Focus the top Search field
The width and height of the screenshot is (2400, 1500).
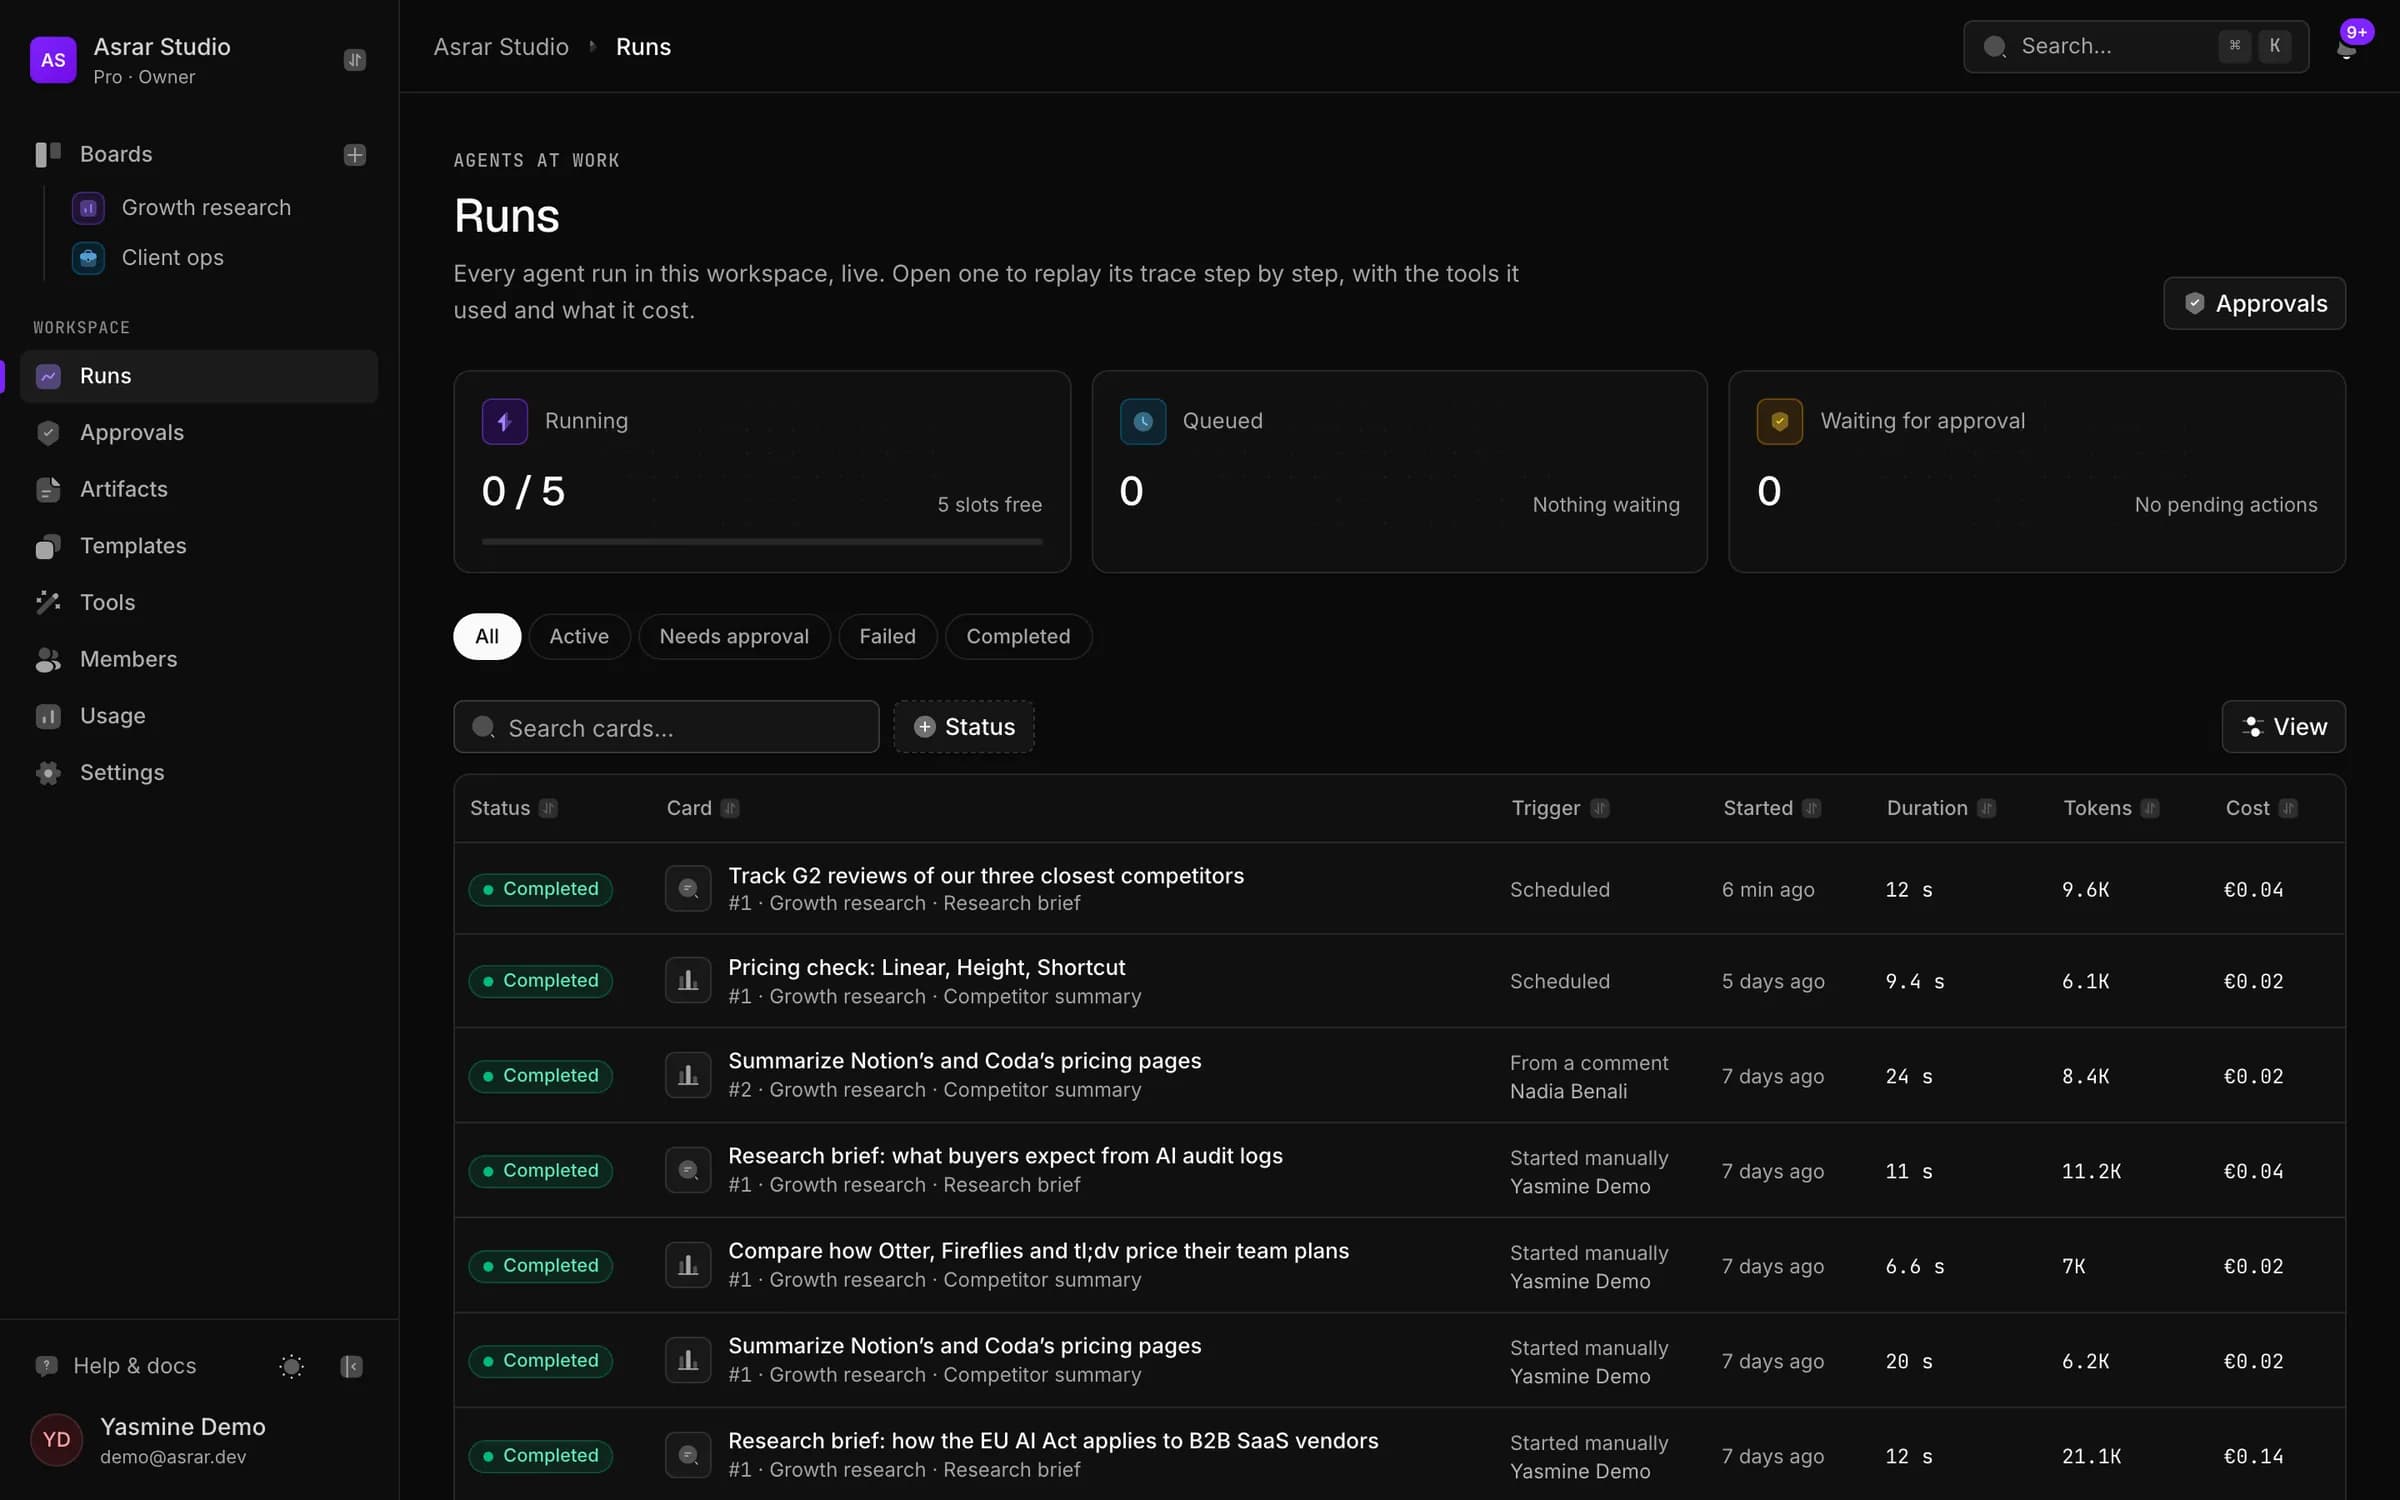click(x=2136, y=46)
